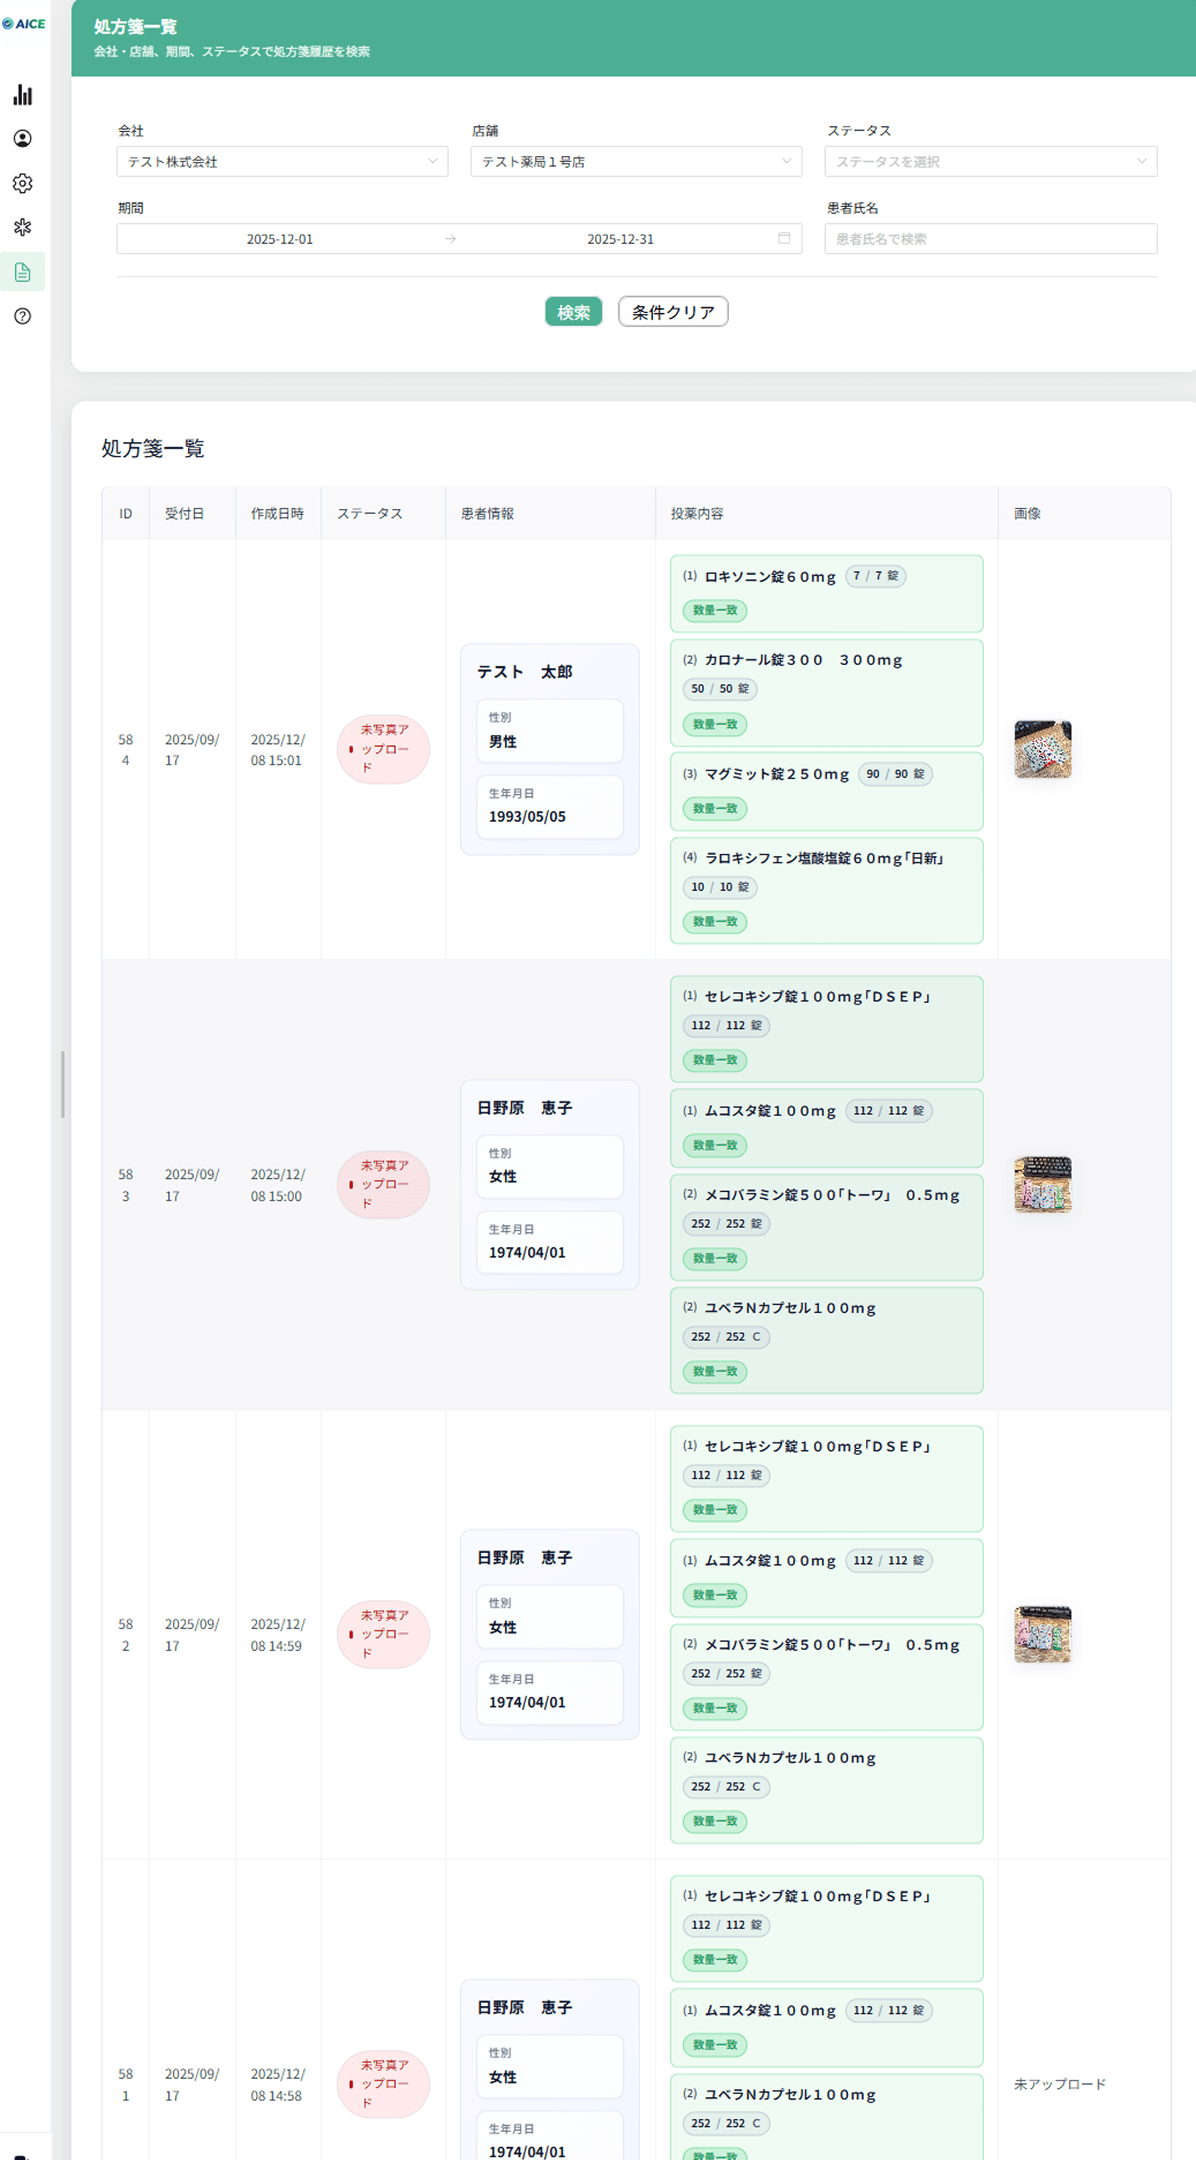Open the user account sidebar icon

click(23, 139)
